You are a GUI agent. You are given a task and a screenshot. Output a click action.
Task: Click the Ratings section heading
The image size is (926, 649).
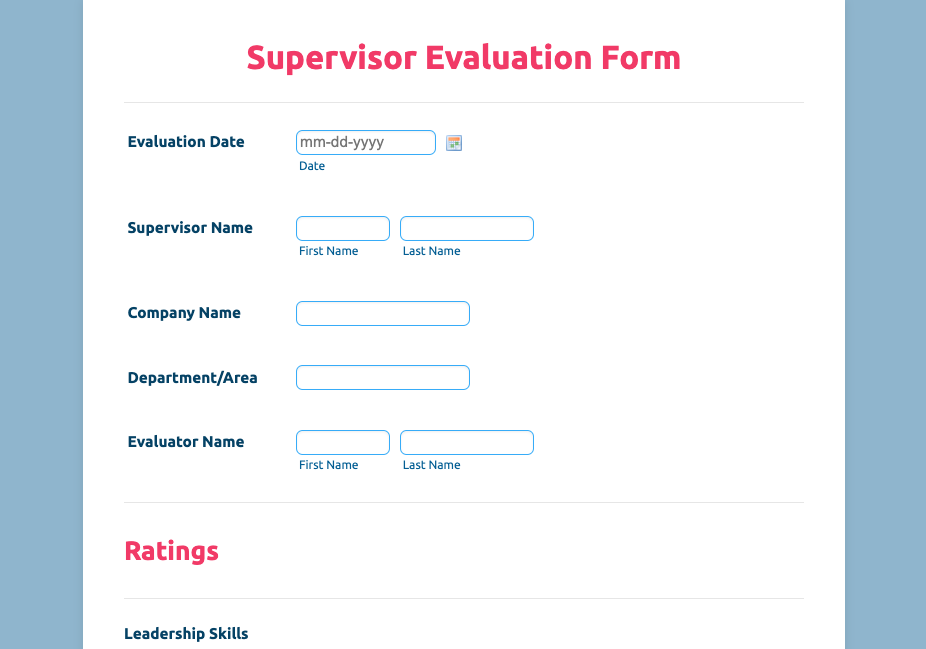point(171,551)
